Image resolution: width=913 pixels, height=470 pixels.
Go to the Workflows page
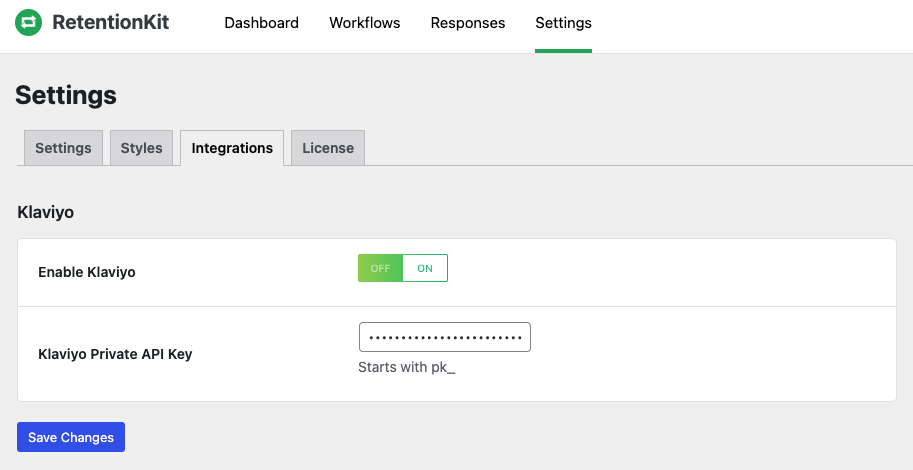(365, 23)
